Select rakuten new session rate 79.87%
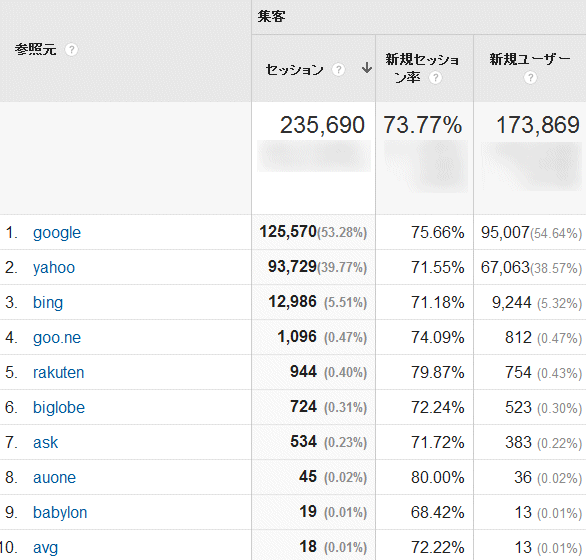 [438, 372]
